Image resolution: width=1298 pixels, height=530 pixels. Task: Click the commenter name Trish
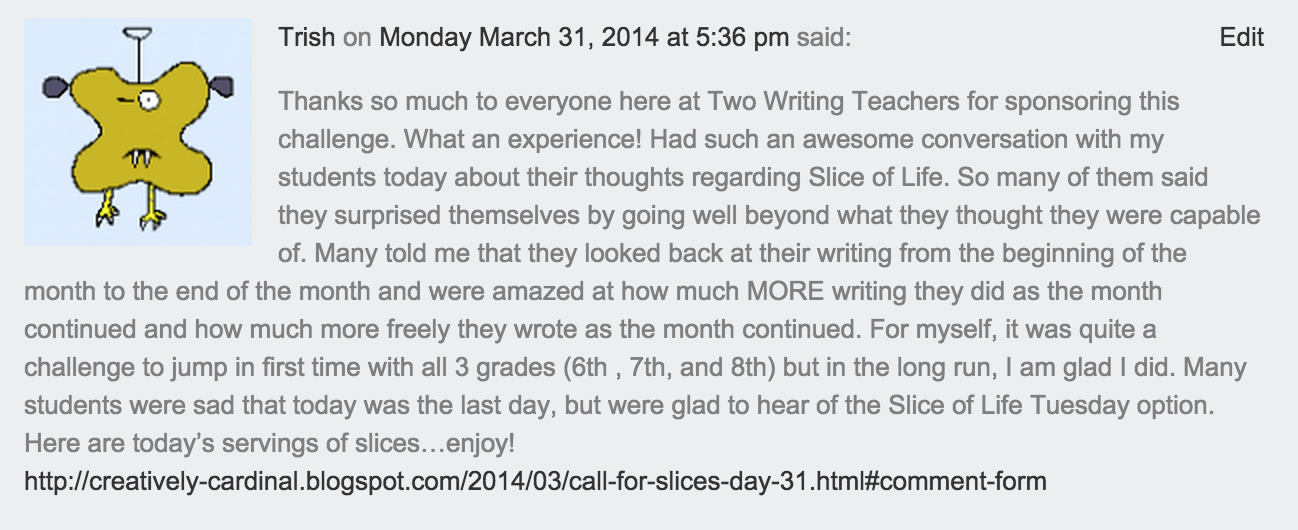tap(307, 38)
